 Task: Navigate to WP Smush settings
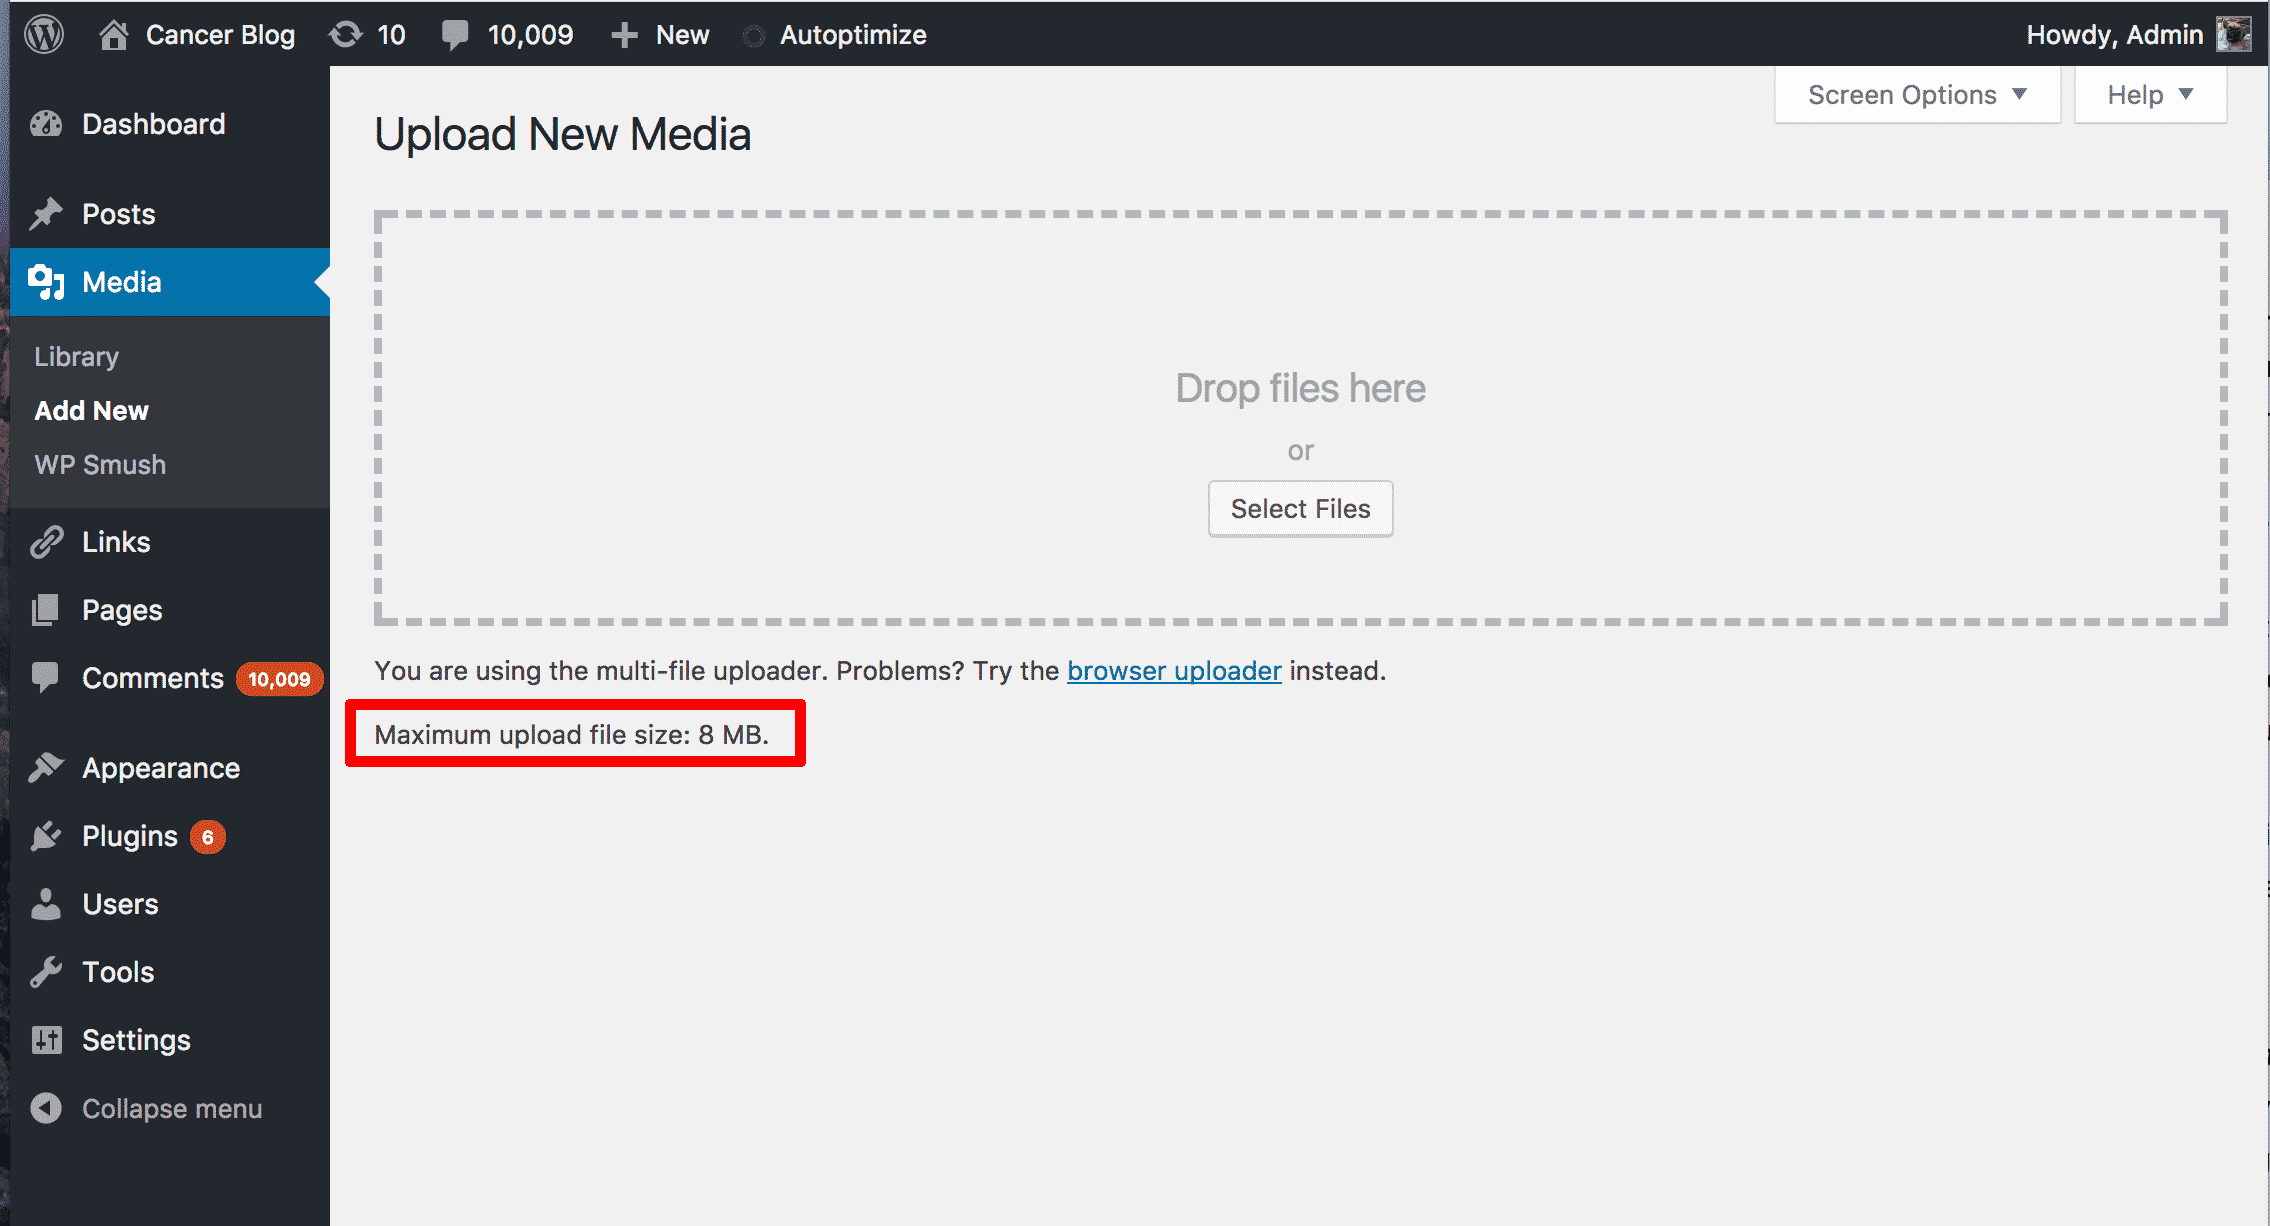(x=98, y=464)
